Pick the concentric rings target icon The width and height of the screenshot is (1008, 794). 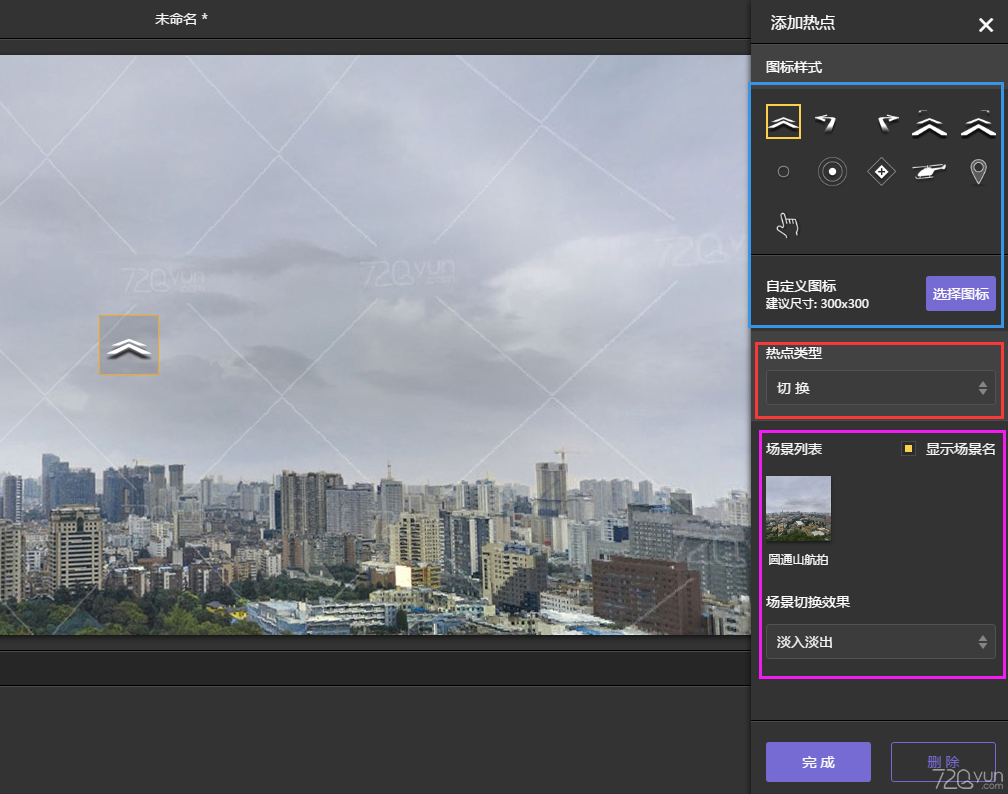click(832, 172)
